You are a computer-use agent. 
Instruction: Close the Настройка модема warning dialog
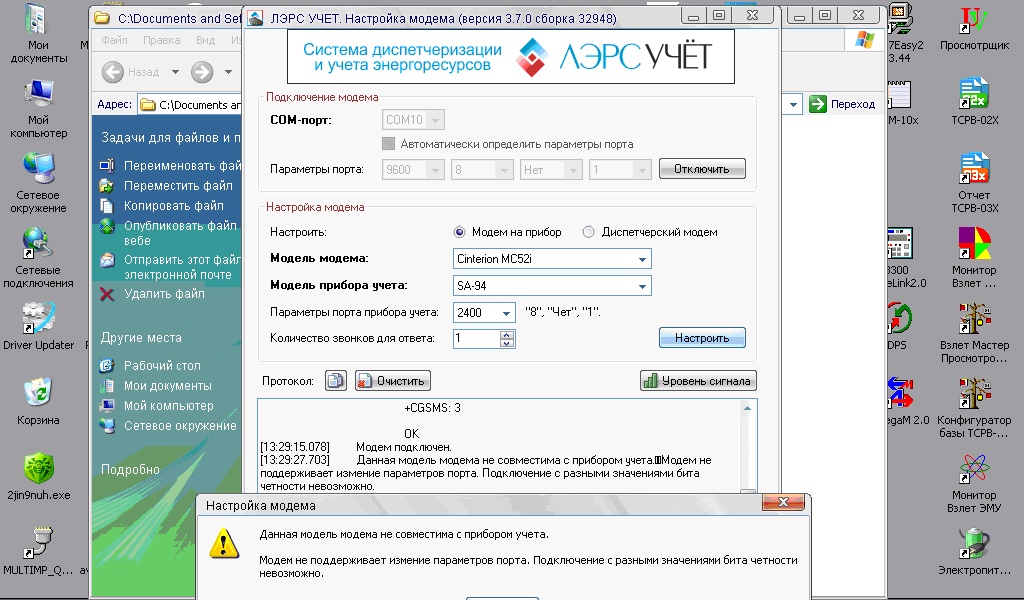point(784,502)
